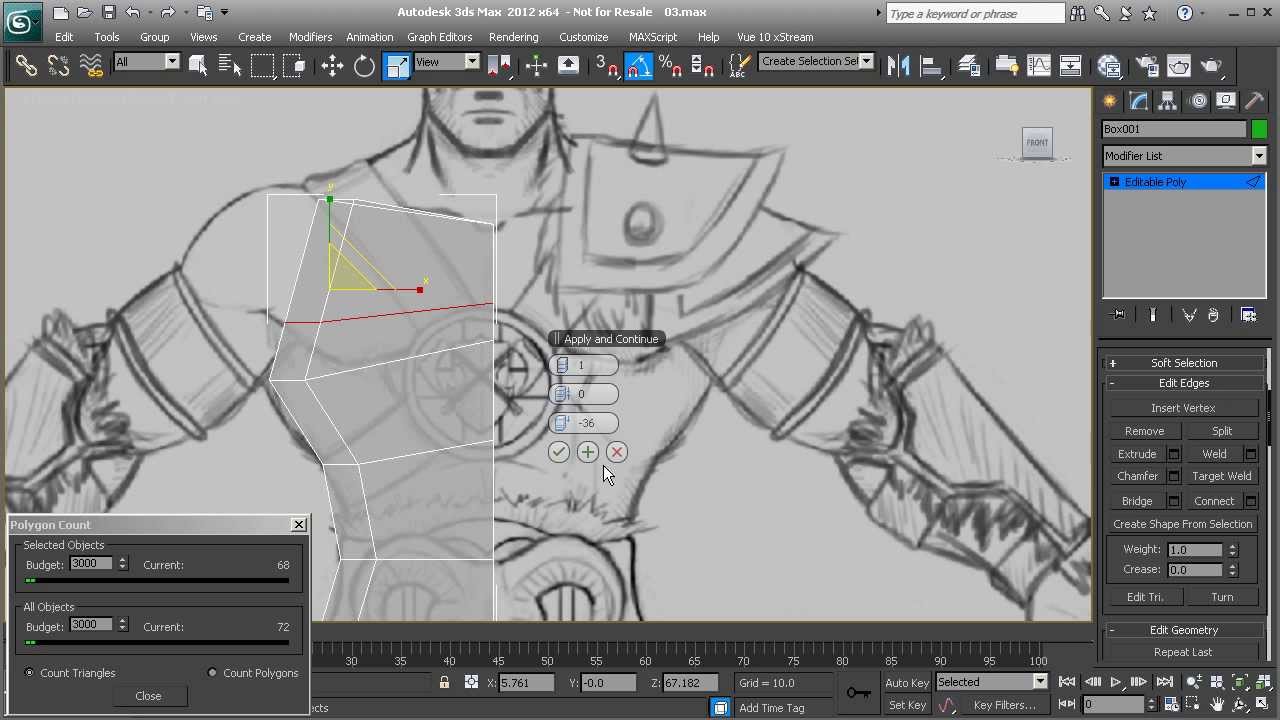Screen dimensions: 1280x720
Task: Click the Mirror tool icon
Action: pos(899,66)
